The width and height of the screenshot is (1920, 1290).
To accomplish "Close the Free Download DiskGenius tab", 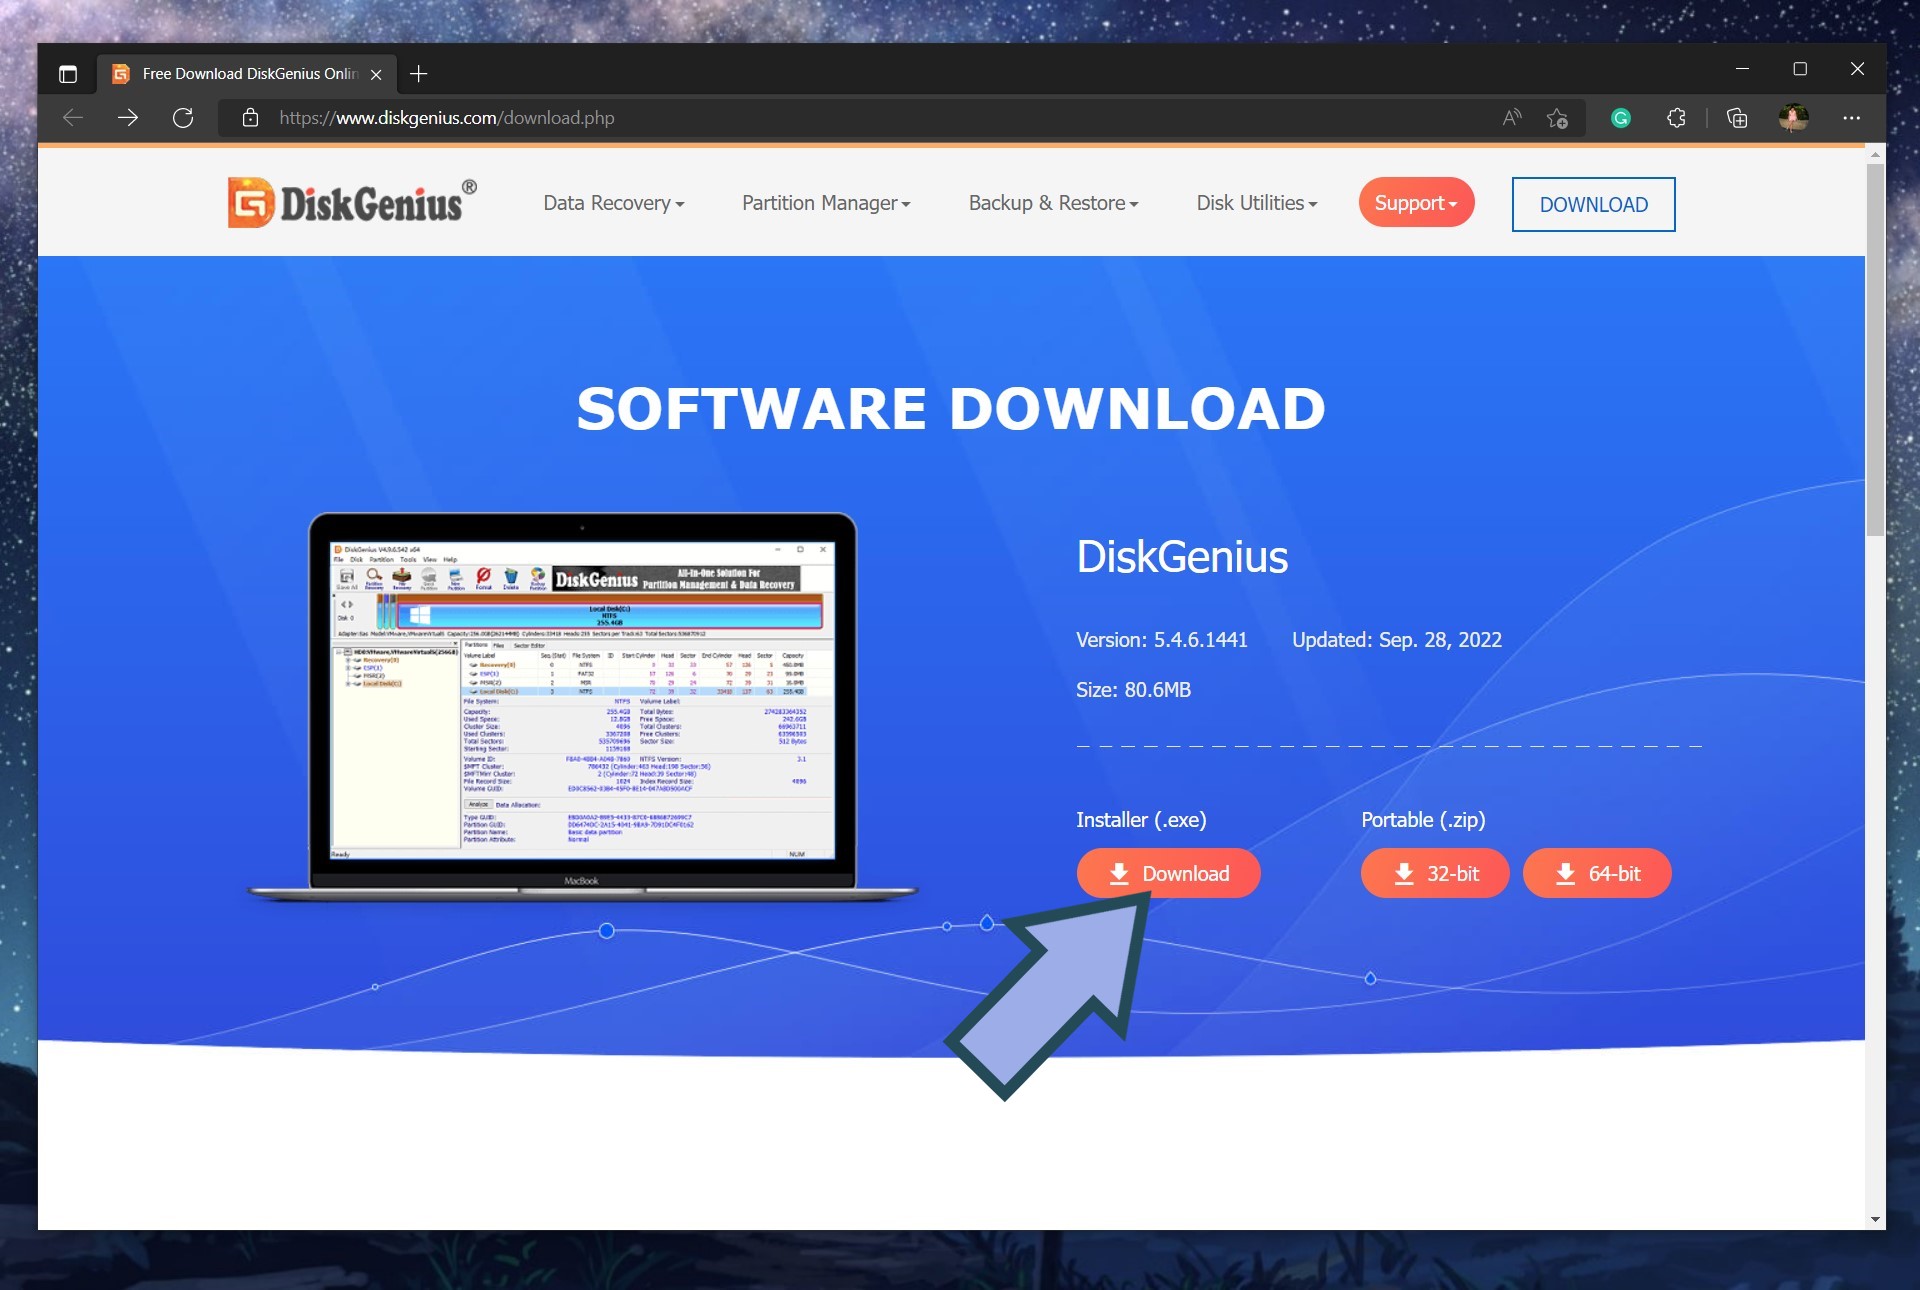I will [376, 74].
